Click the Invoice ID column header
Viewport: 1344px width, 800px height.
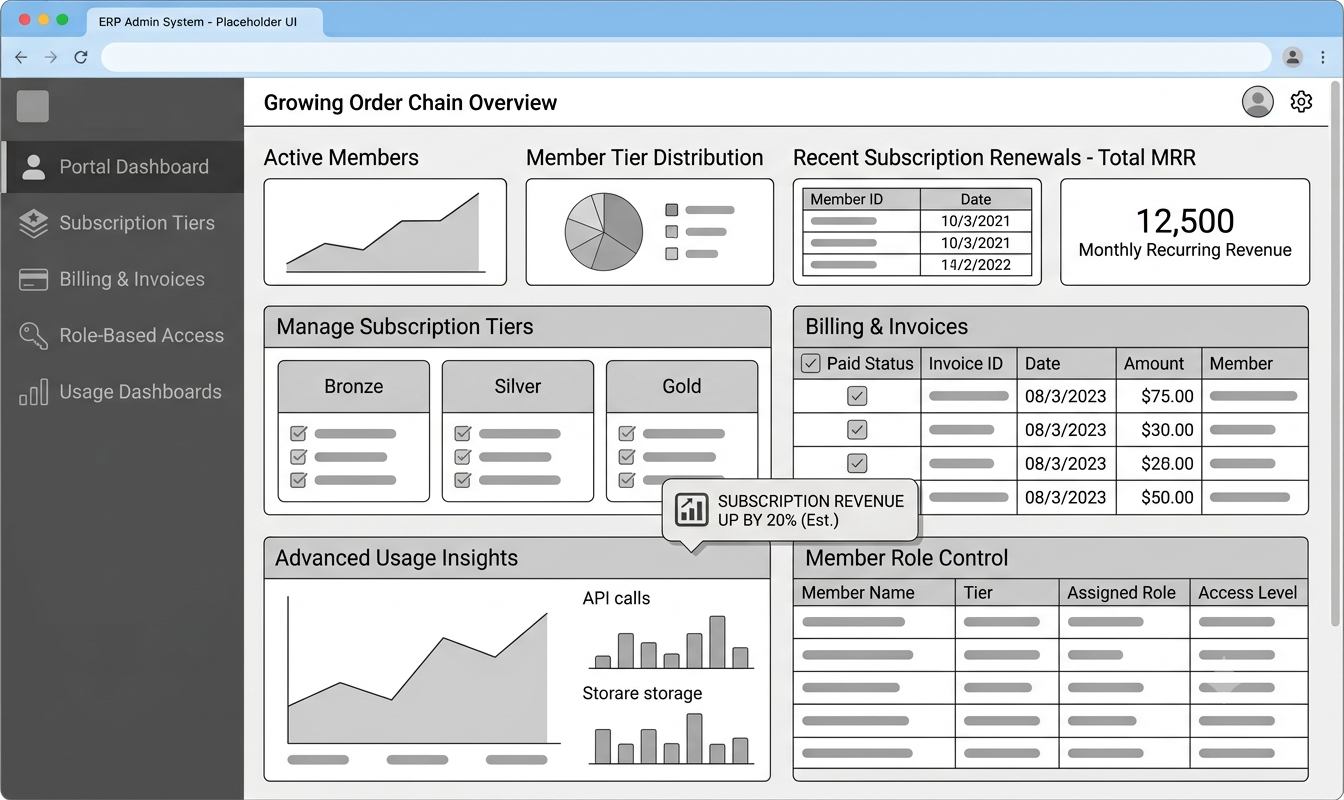point(966,363)
